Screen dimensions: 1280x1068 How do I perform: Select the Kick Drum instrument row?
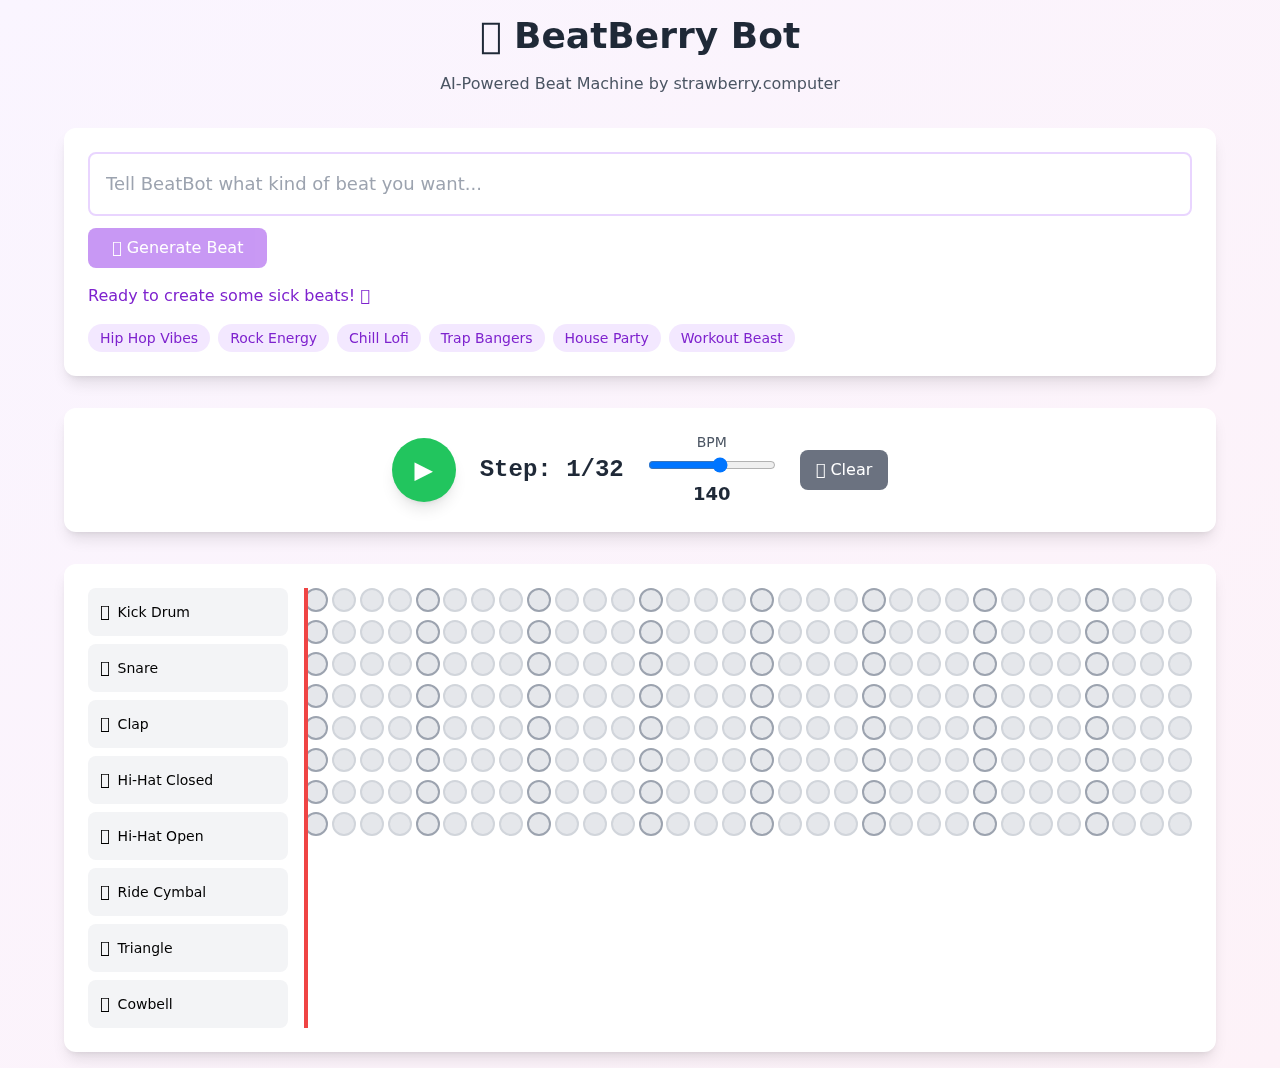coord(187,611)
